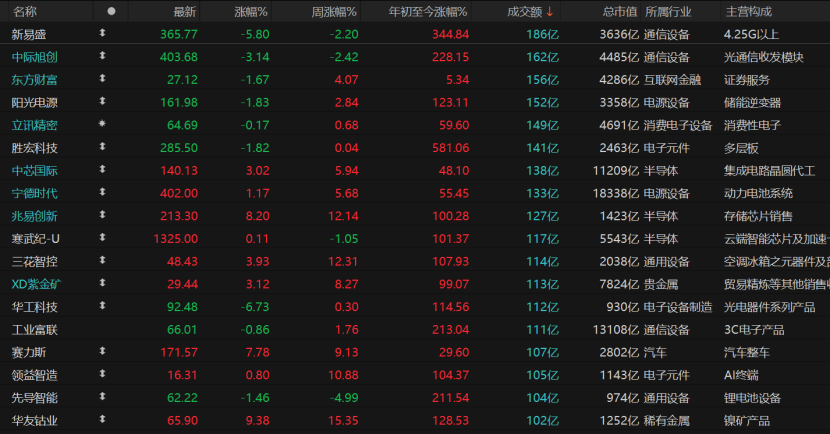The width and height of the screenshot is (830, 434).
Task: Sort the list by 涨幅% column
Action: tap(251, 11)
